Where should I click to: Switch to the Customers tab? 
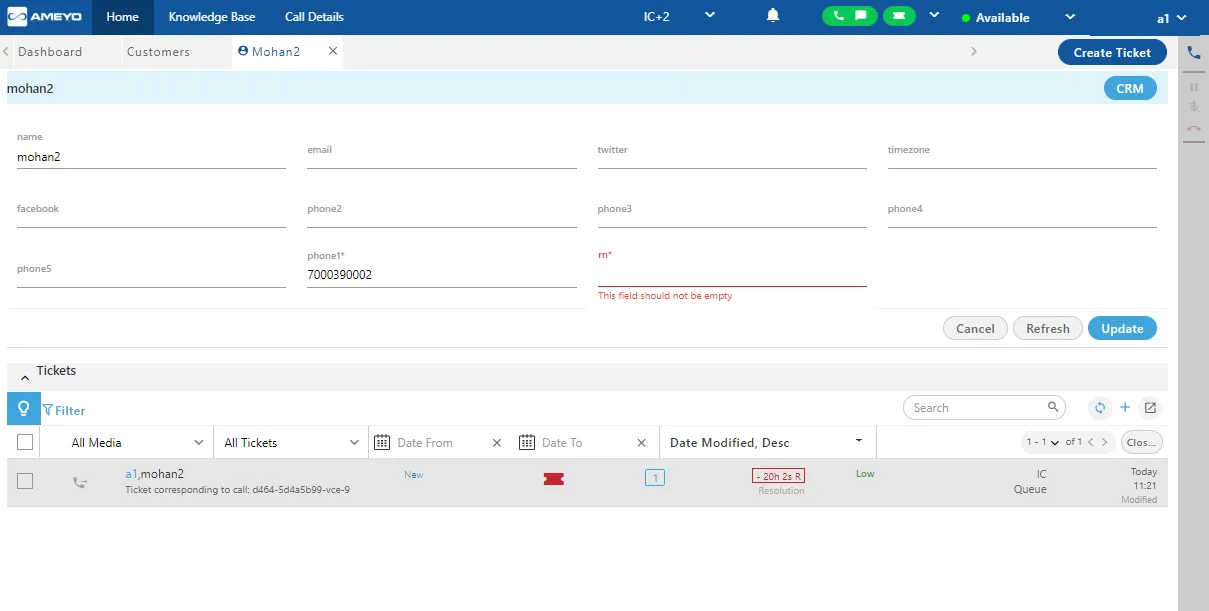coord(158,52)
